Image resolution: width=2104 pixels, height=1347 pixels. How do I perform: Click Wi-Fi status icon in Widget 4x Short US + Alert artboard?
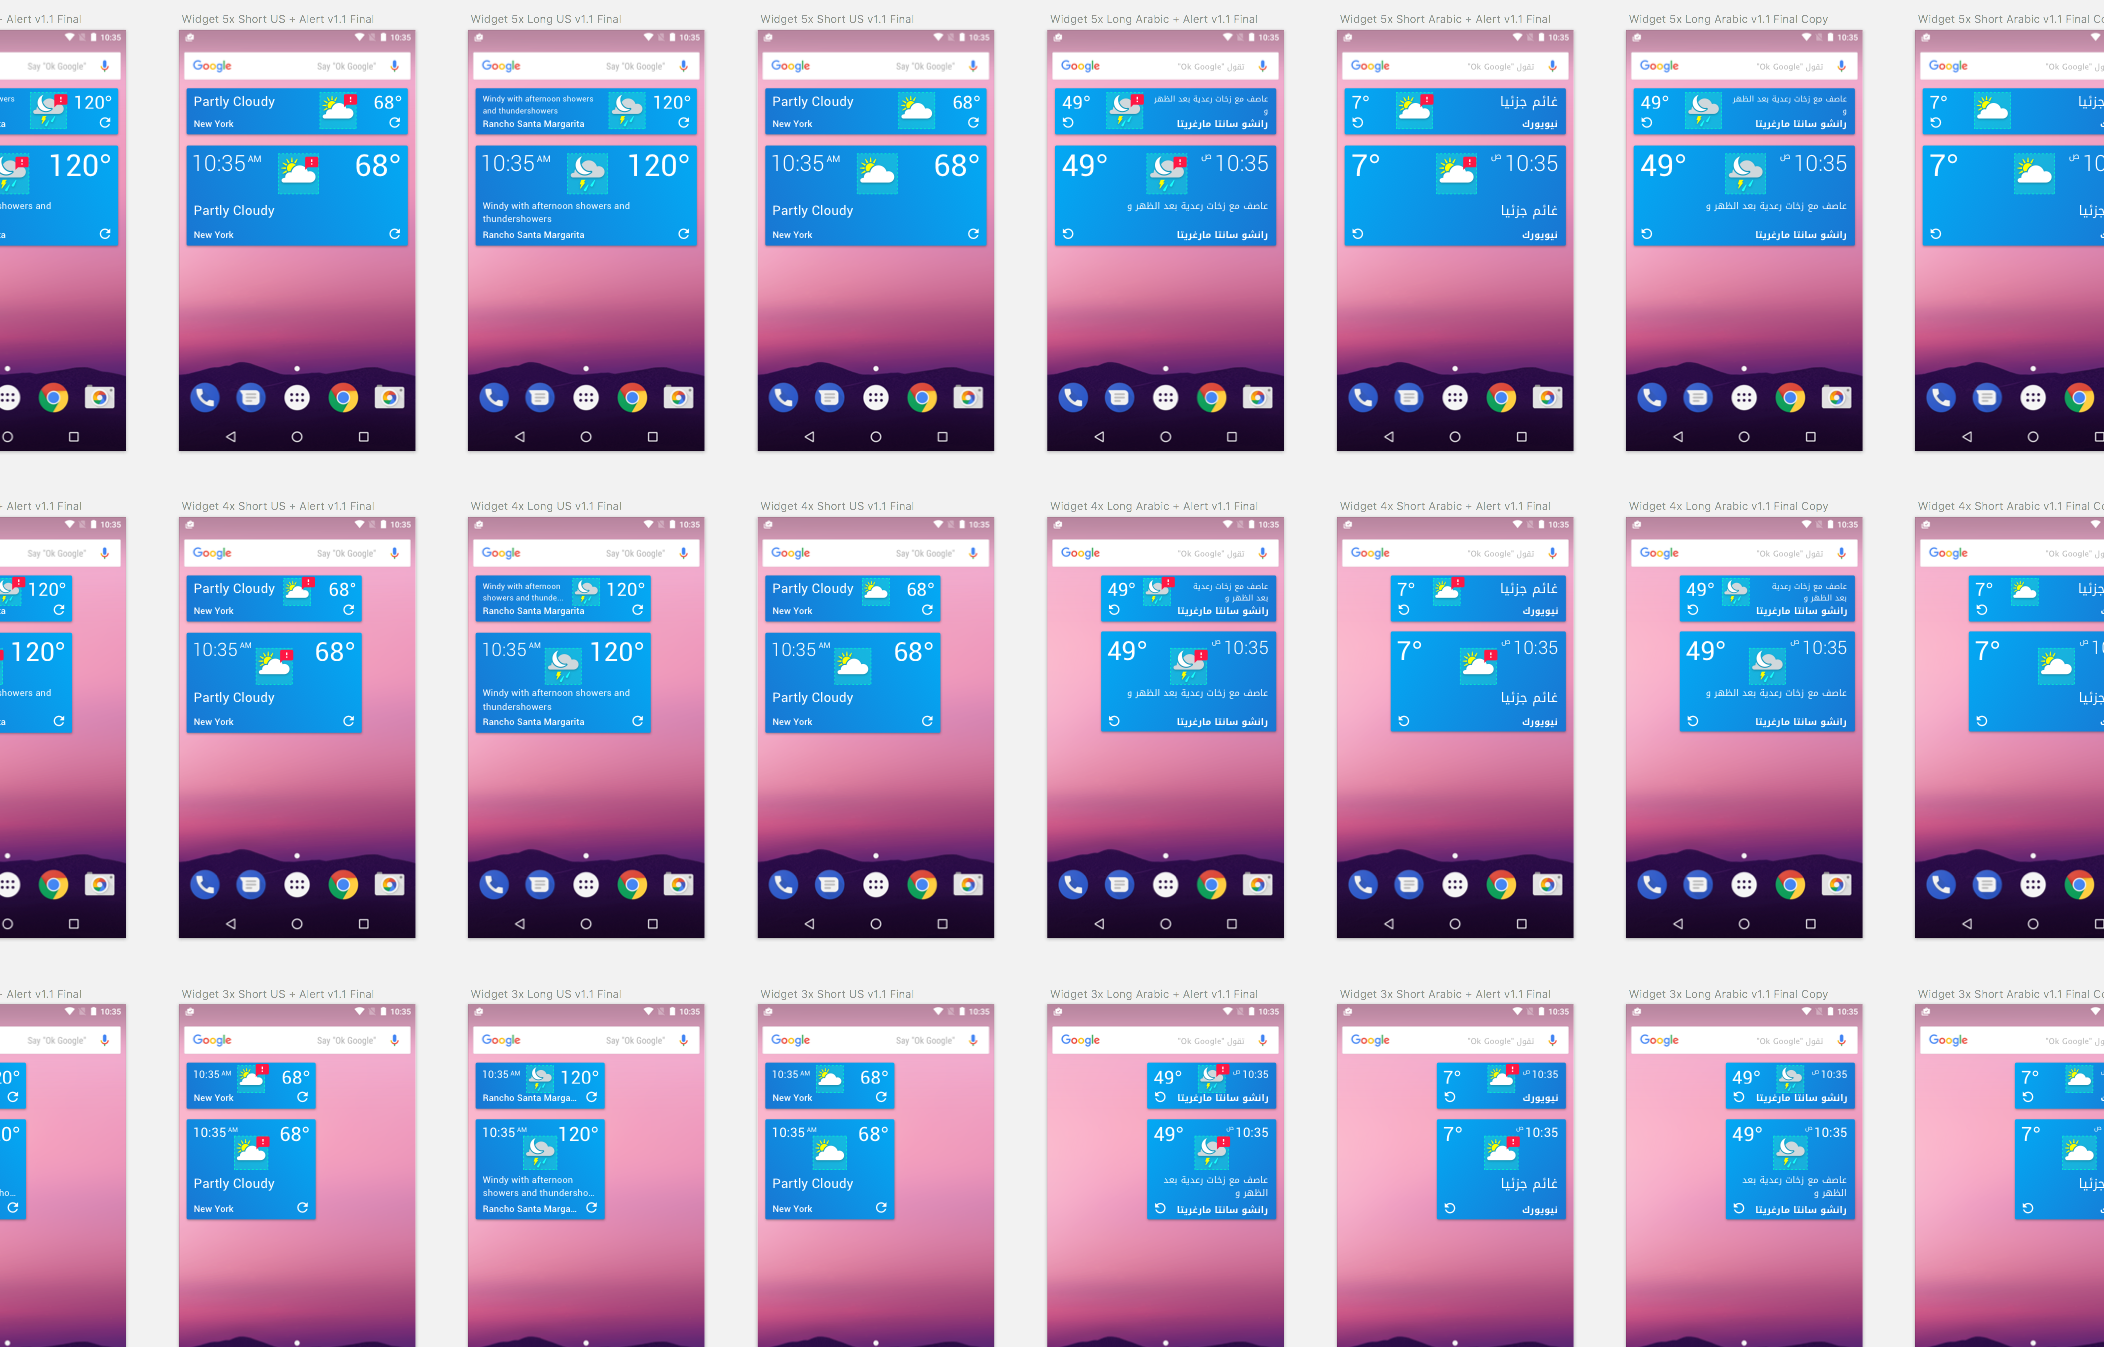pyautogui.click(x=359, y=524)
